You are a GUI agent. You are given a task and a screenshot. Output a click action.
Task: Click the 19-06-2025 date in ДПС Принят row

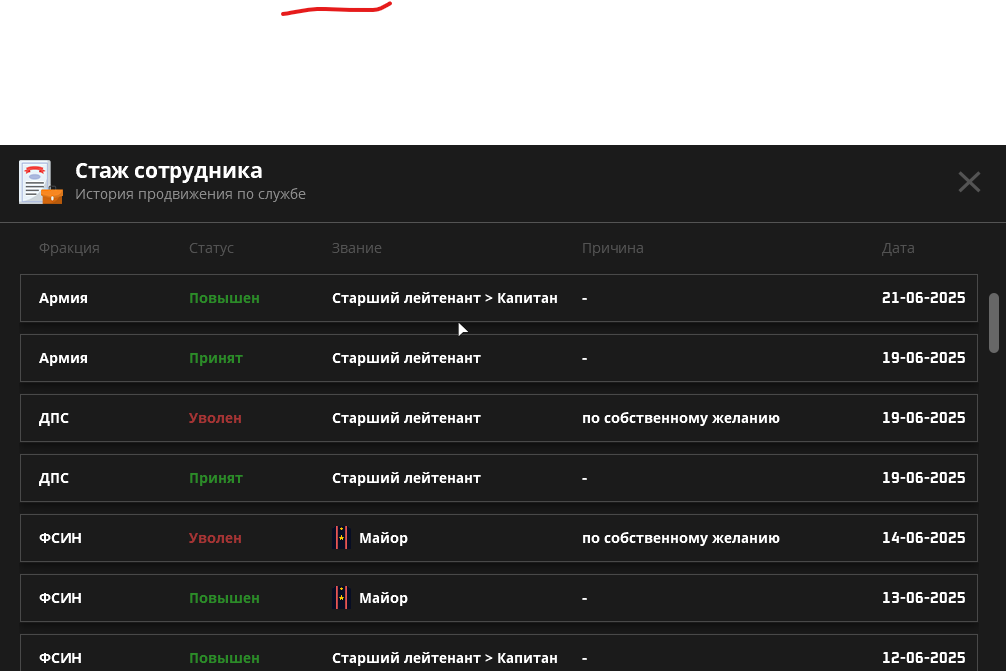click(923, 477)
